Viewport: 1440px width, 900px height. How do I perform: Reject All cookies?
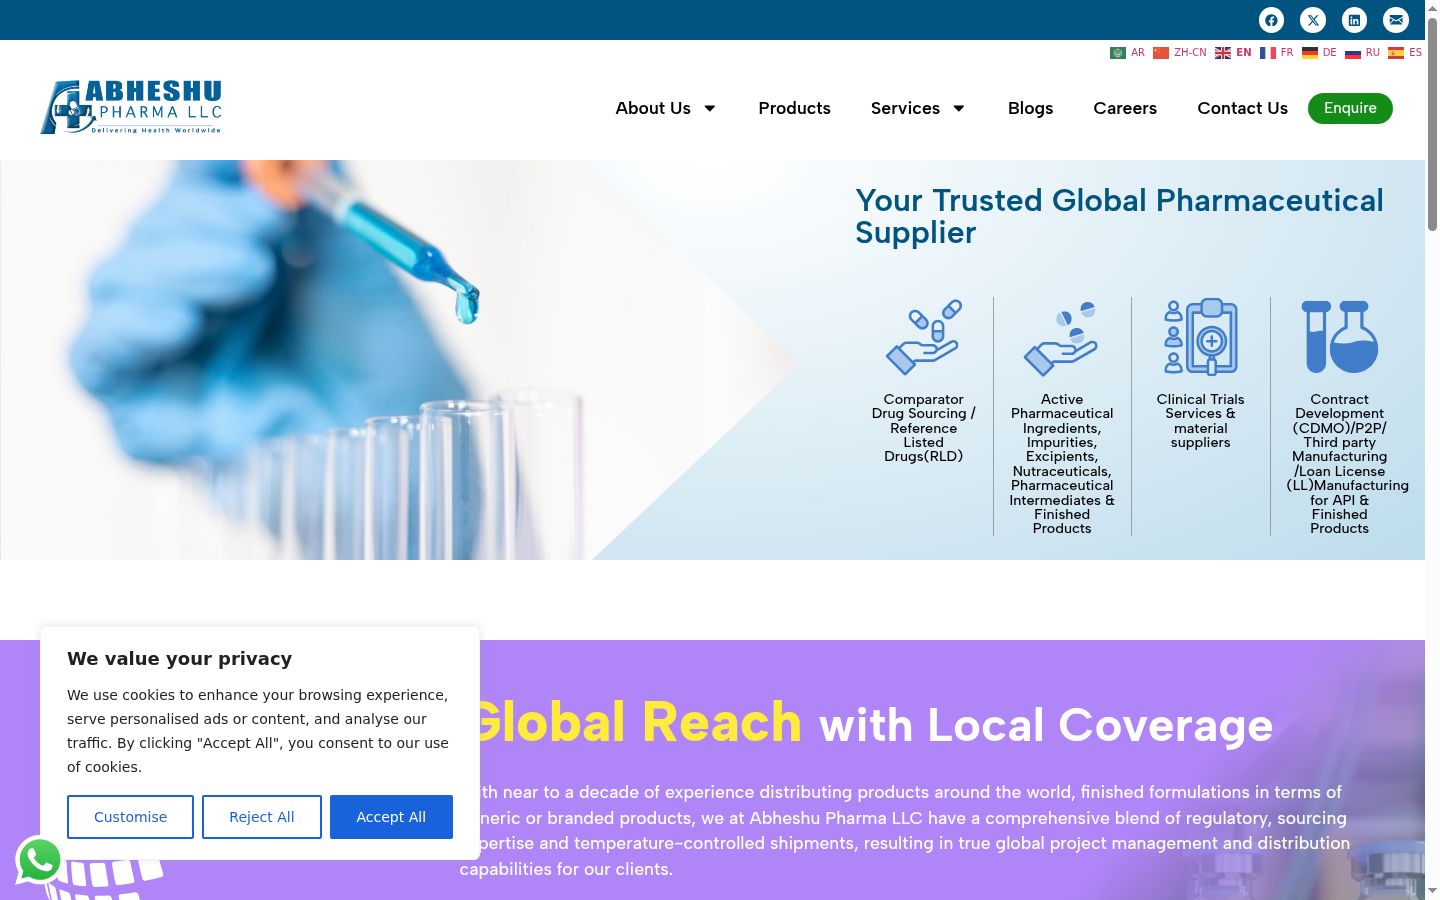pyautogui.click(x=262, y=817)
